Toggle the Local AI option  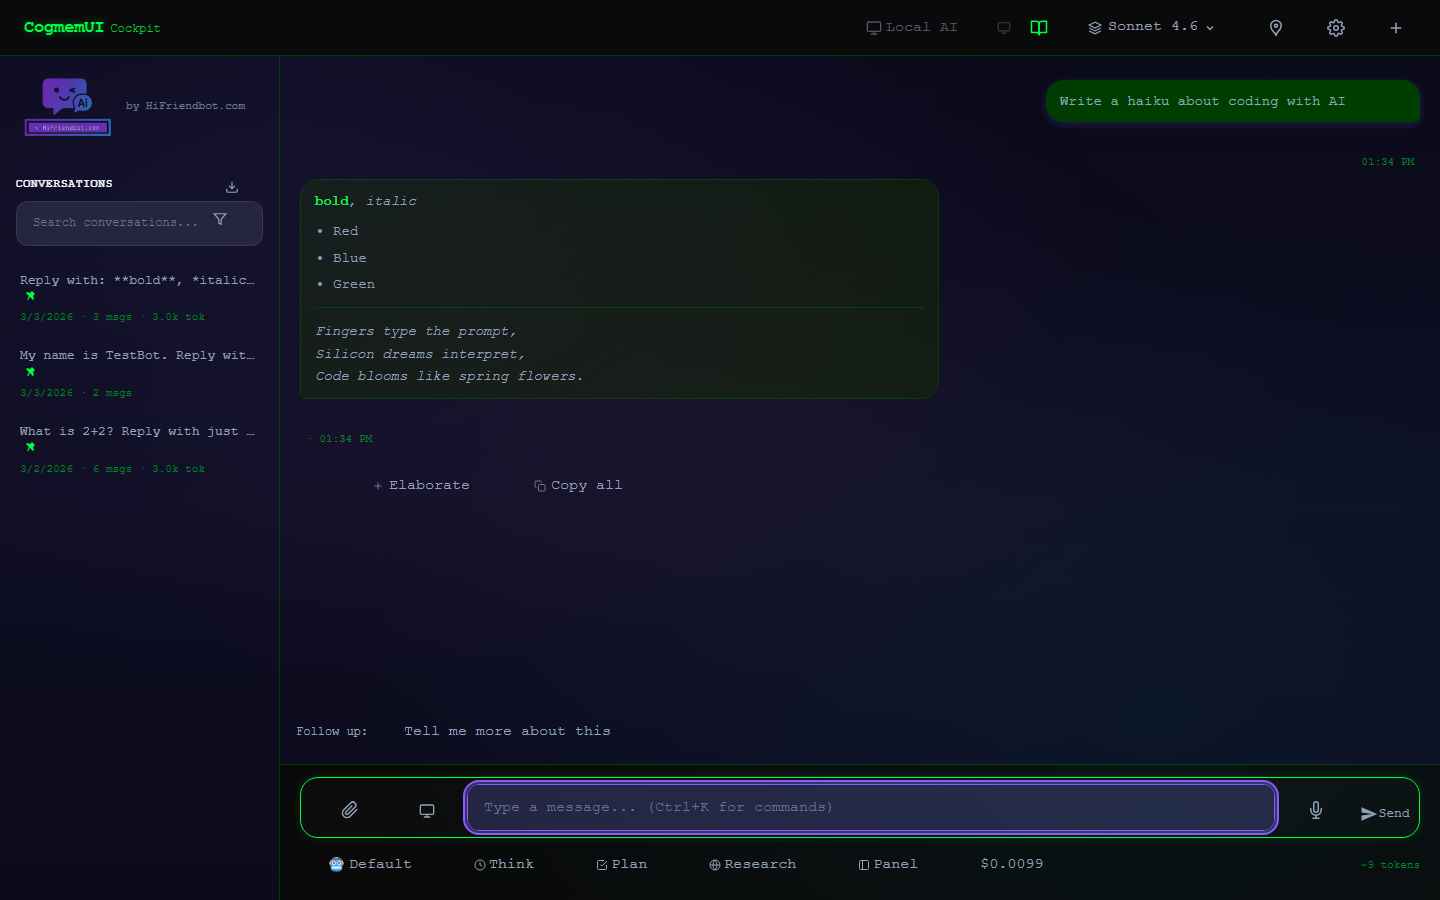912,28
